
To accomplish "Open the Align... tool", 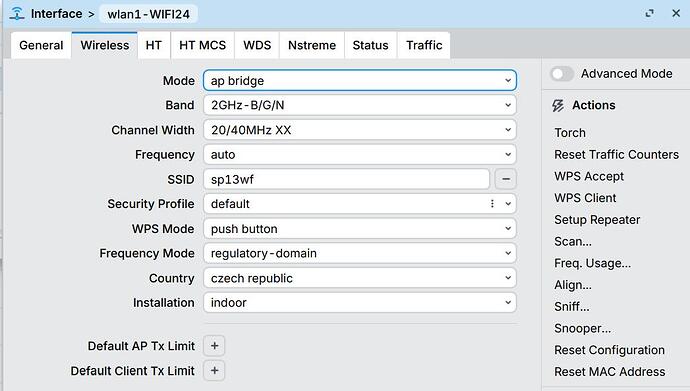I will (573, 285).
